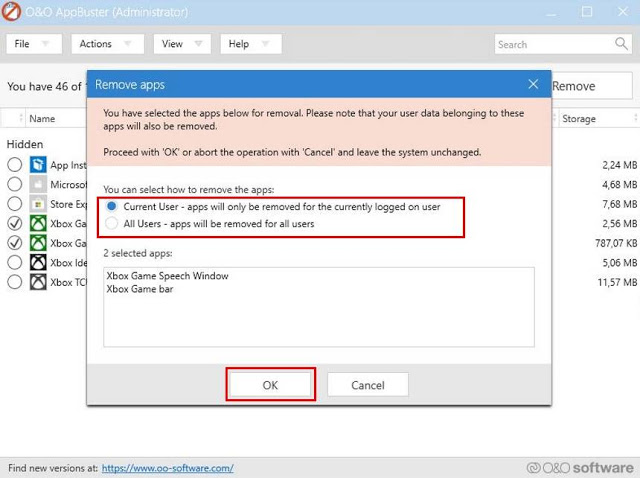Select Current User removal option
640x478 pixels.
(x=111, y=207)
